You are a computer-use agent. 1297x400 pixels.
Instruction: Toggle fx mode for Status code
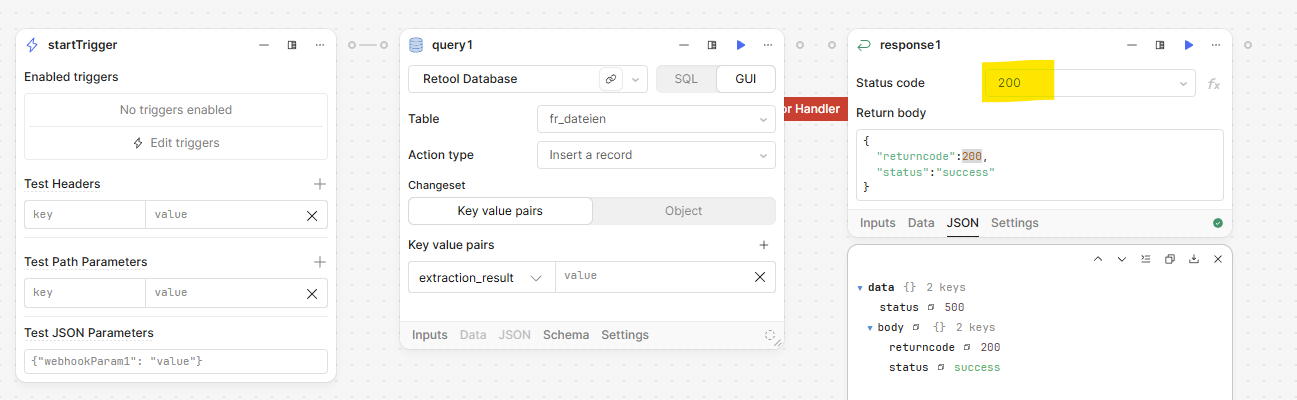point(1214,84)
